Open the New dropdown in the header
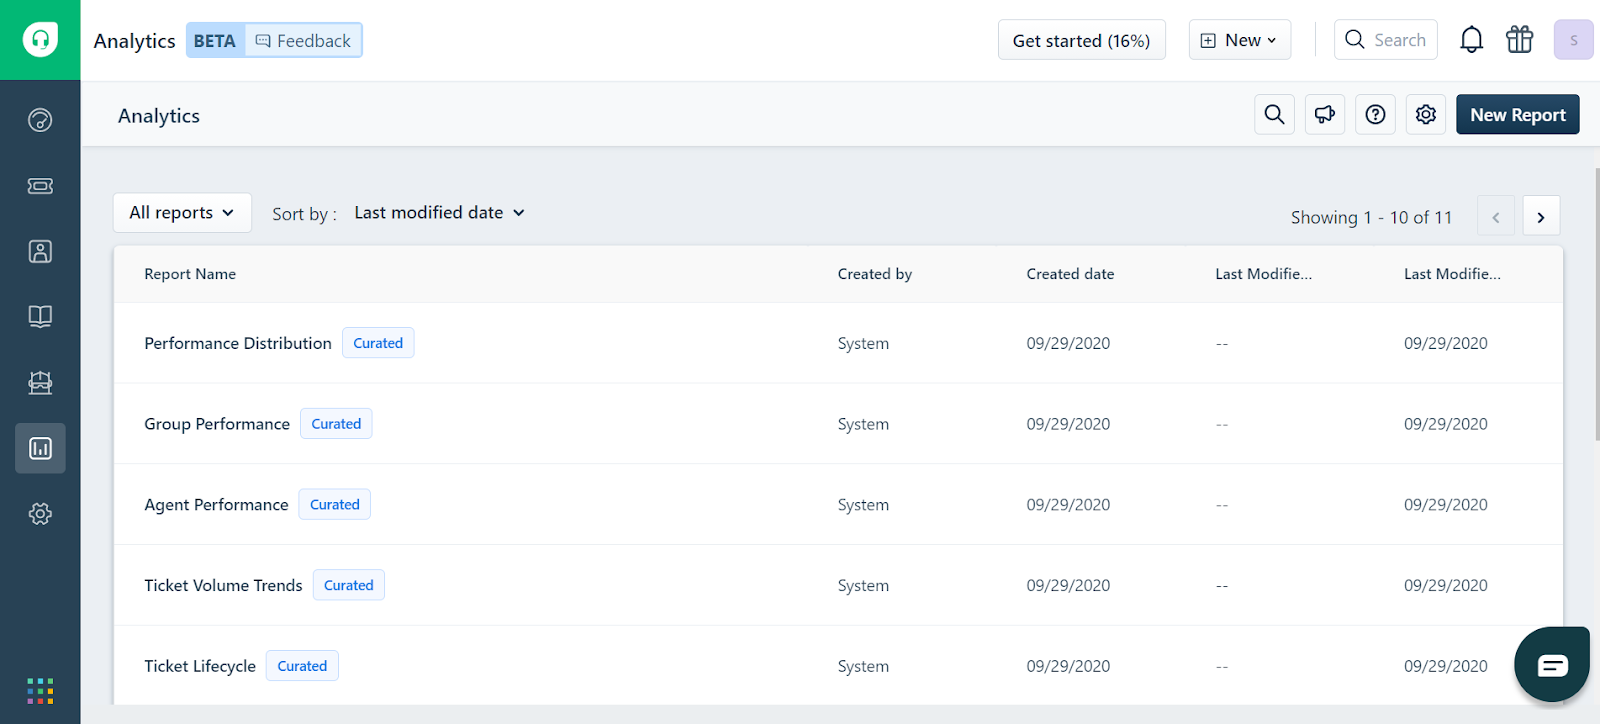This screenshot has width=1600, height=724. 1240,40
